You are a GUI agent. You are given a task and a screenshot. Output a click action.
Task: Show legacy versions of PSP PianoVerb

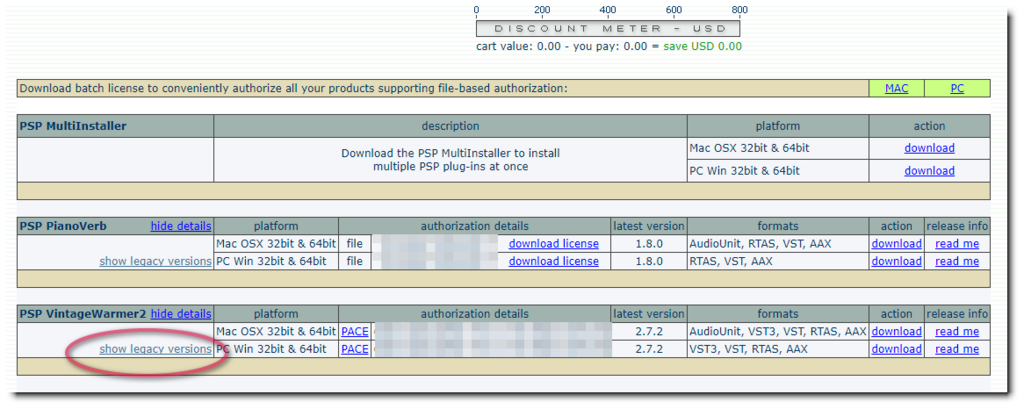click(155, 261)
